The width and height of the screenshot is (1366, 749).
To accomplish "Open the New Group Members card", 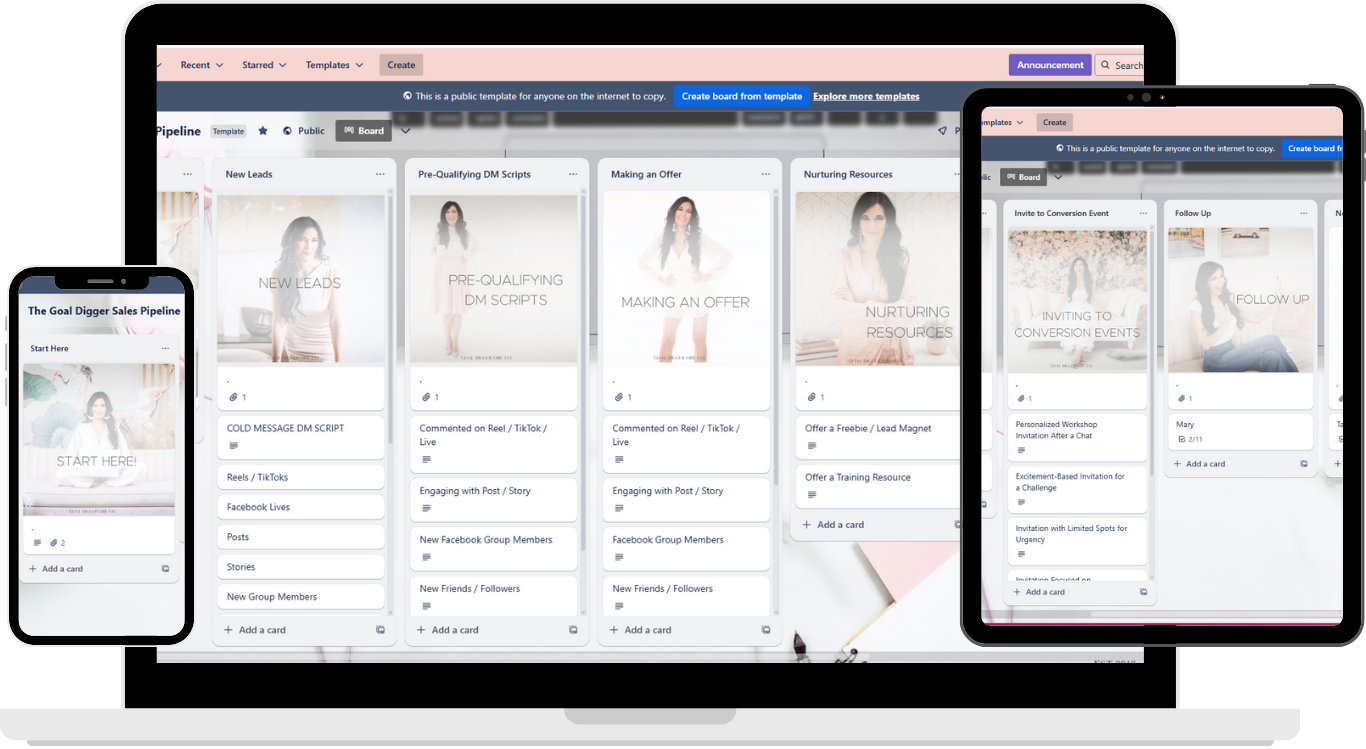I will click(x=301, y=596).
